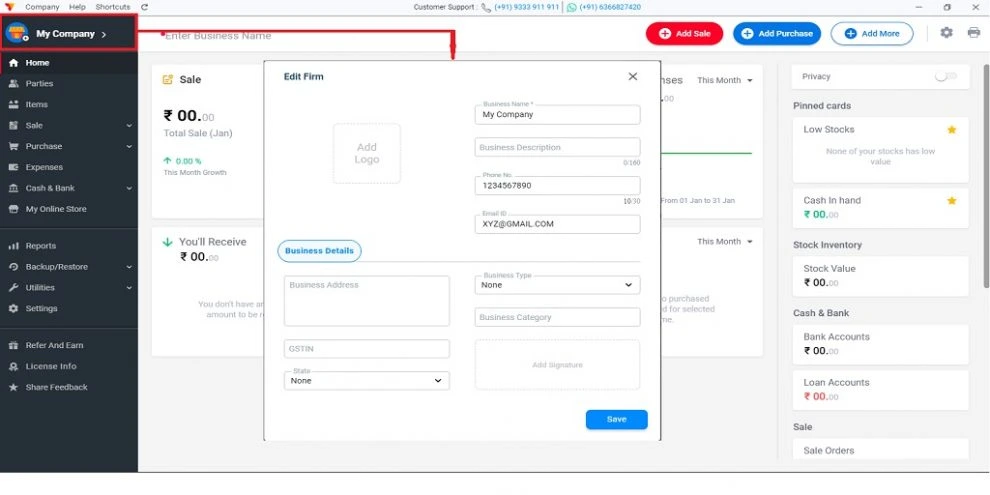Open Expenses This Month dropdown
This screenshot has height=495, width=990.
[x=725, y=80]
